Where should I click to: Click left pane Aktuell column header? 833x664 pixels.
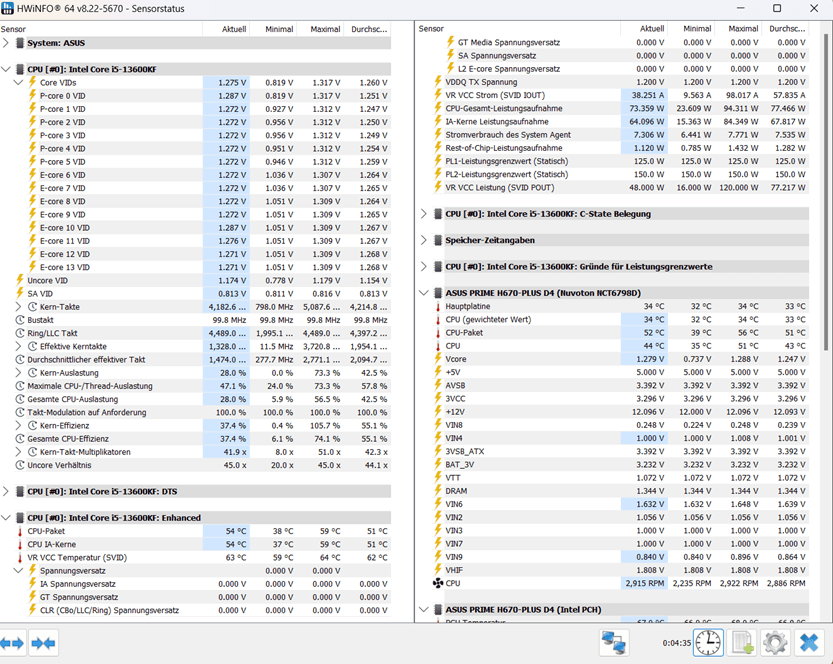pos(226,29)
